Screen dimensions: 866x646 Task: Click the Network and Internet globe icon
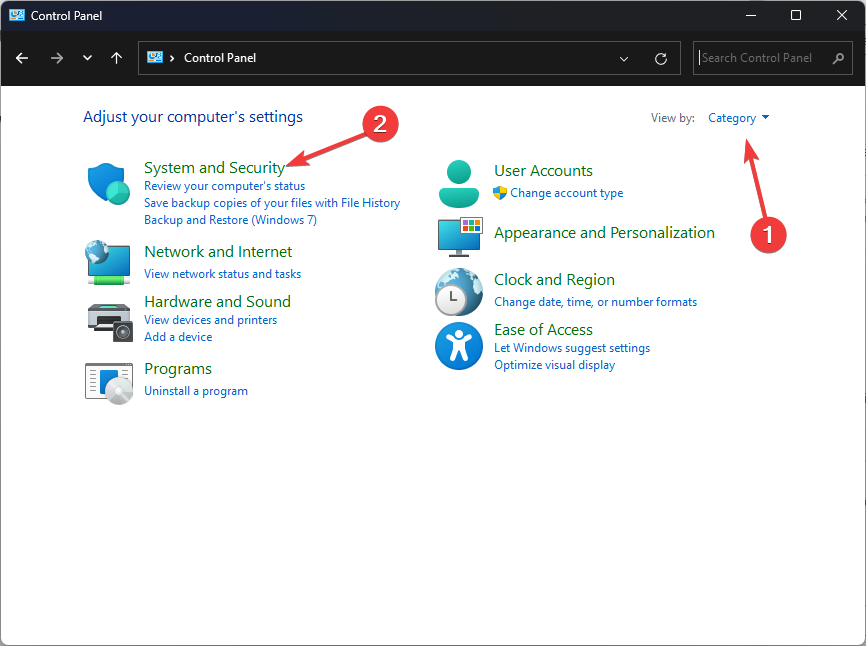(x=108, y=262)
